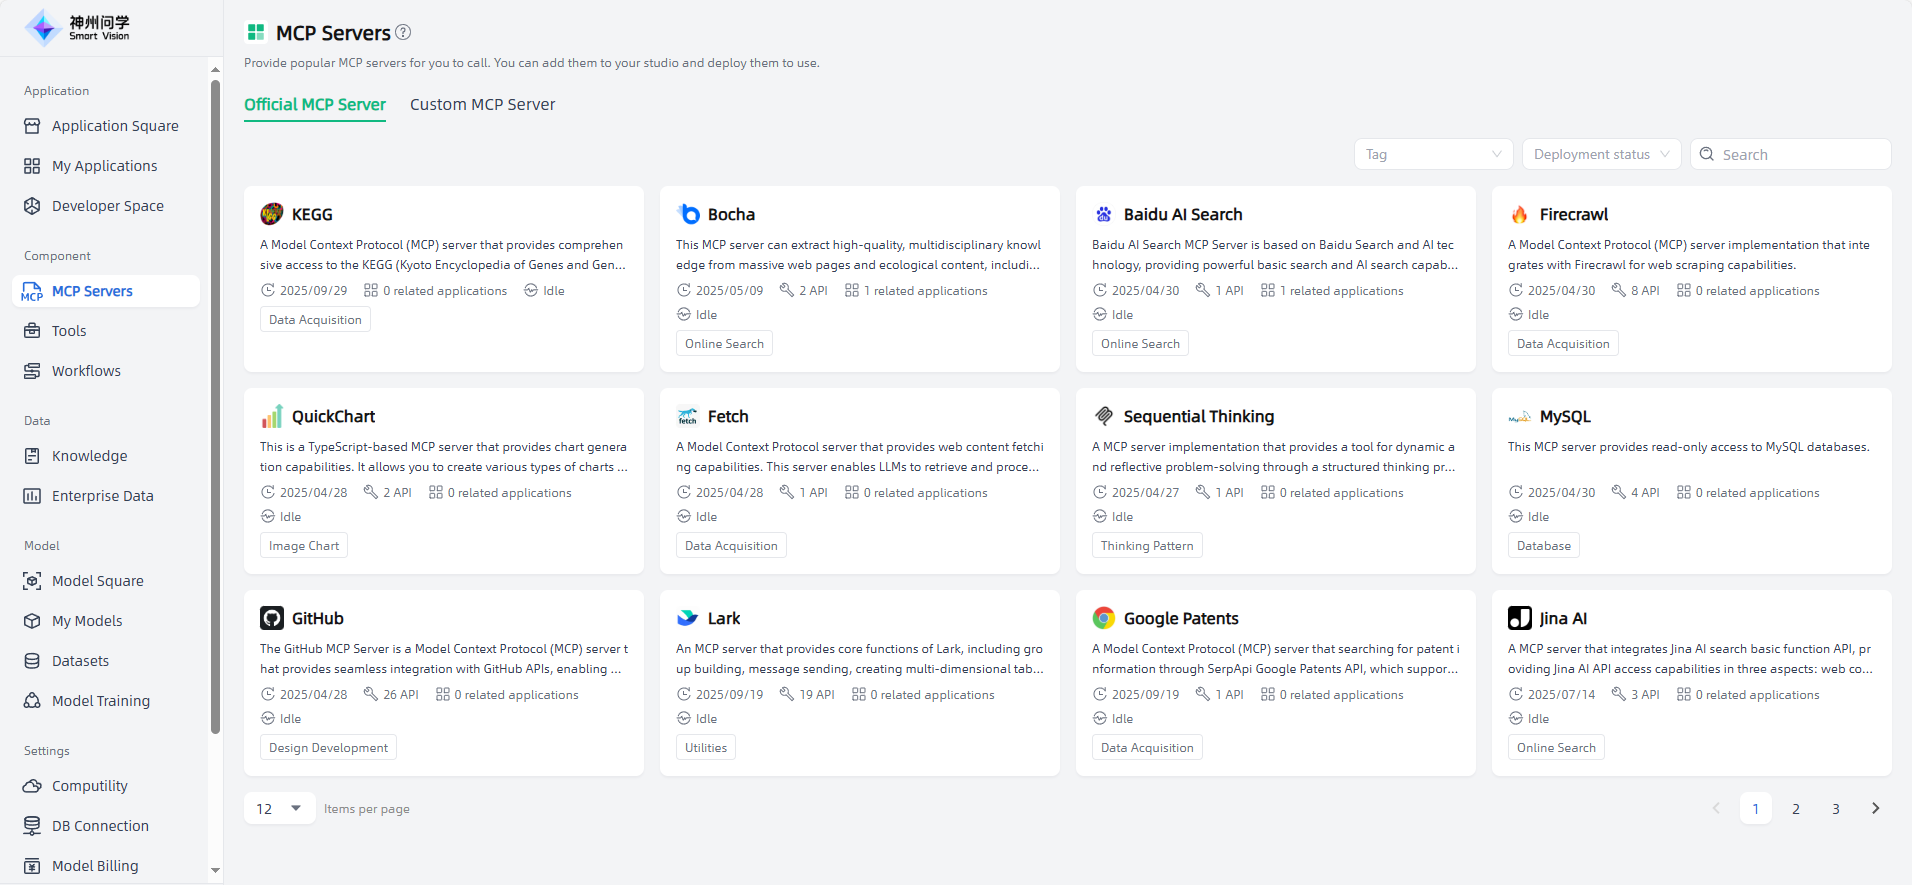Click the Firecrawl flame icon

(1519, 214)
